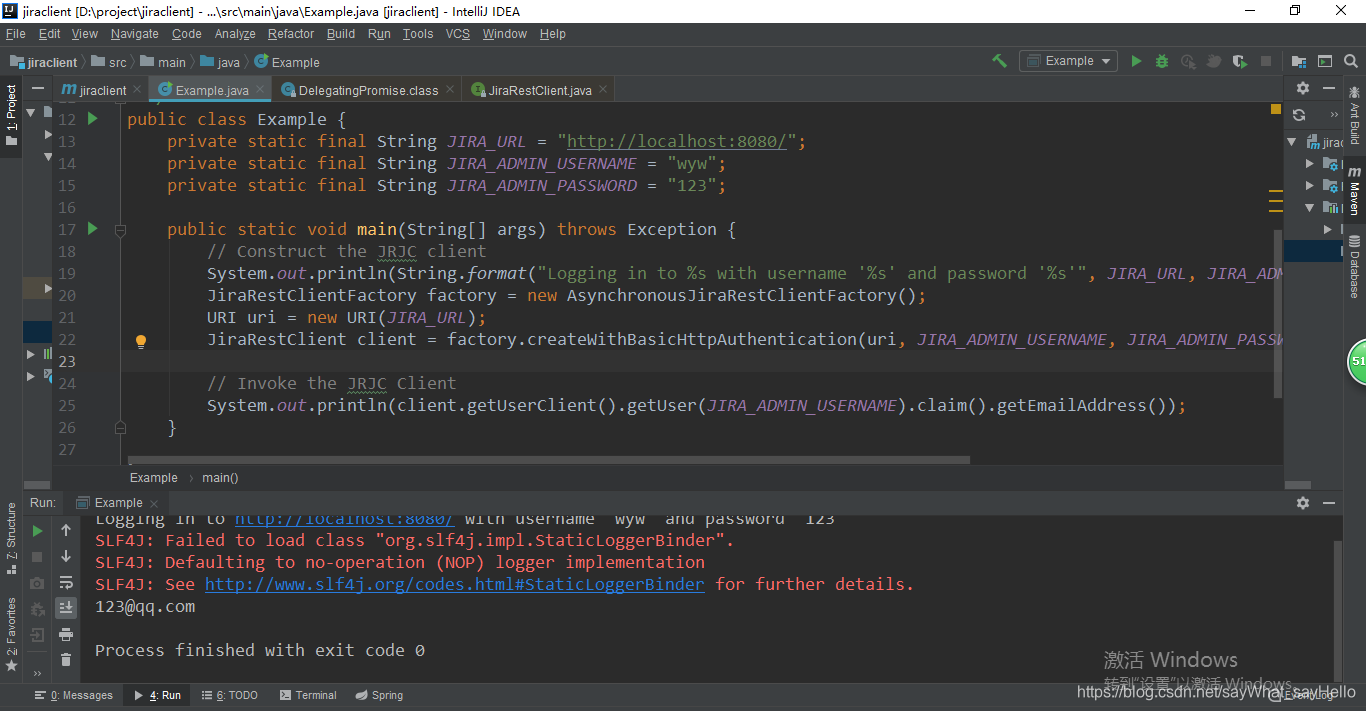Viewport: 1366px width, 711px height.
Task: Click Exit icon in Run panel sidebar
Action: click(38, 634)
